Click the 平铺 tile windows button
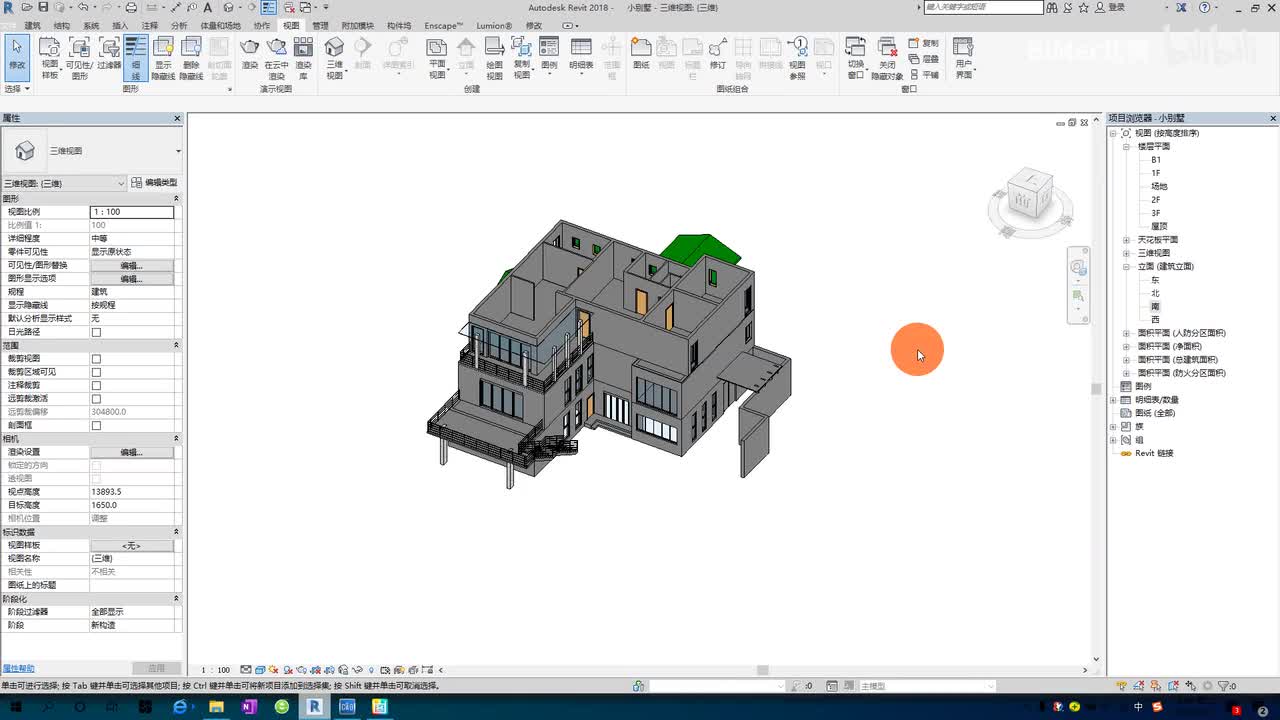The width and height of the screenshot is (1280, 720). tap(924, 75)
